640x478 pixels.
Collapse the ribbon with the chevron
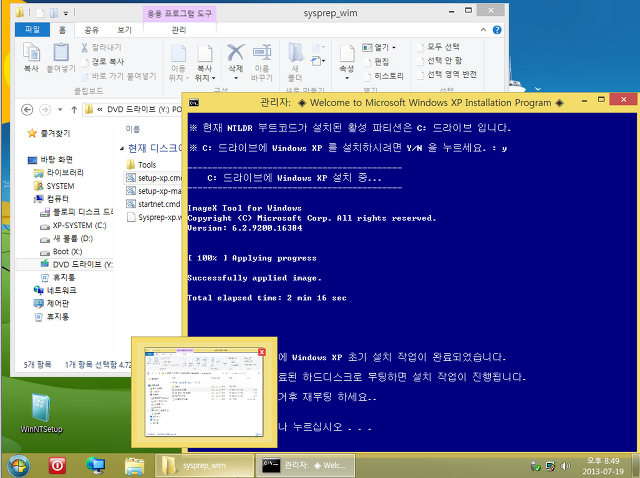coord(483,29)
